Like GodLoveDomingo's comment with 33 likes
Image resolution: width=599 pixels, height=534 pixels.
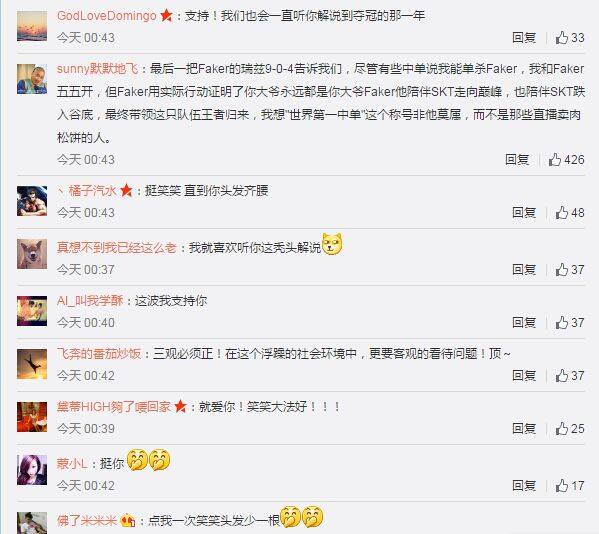point(570,38)
